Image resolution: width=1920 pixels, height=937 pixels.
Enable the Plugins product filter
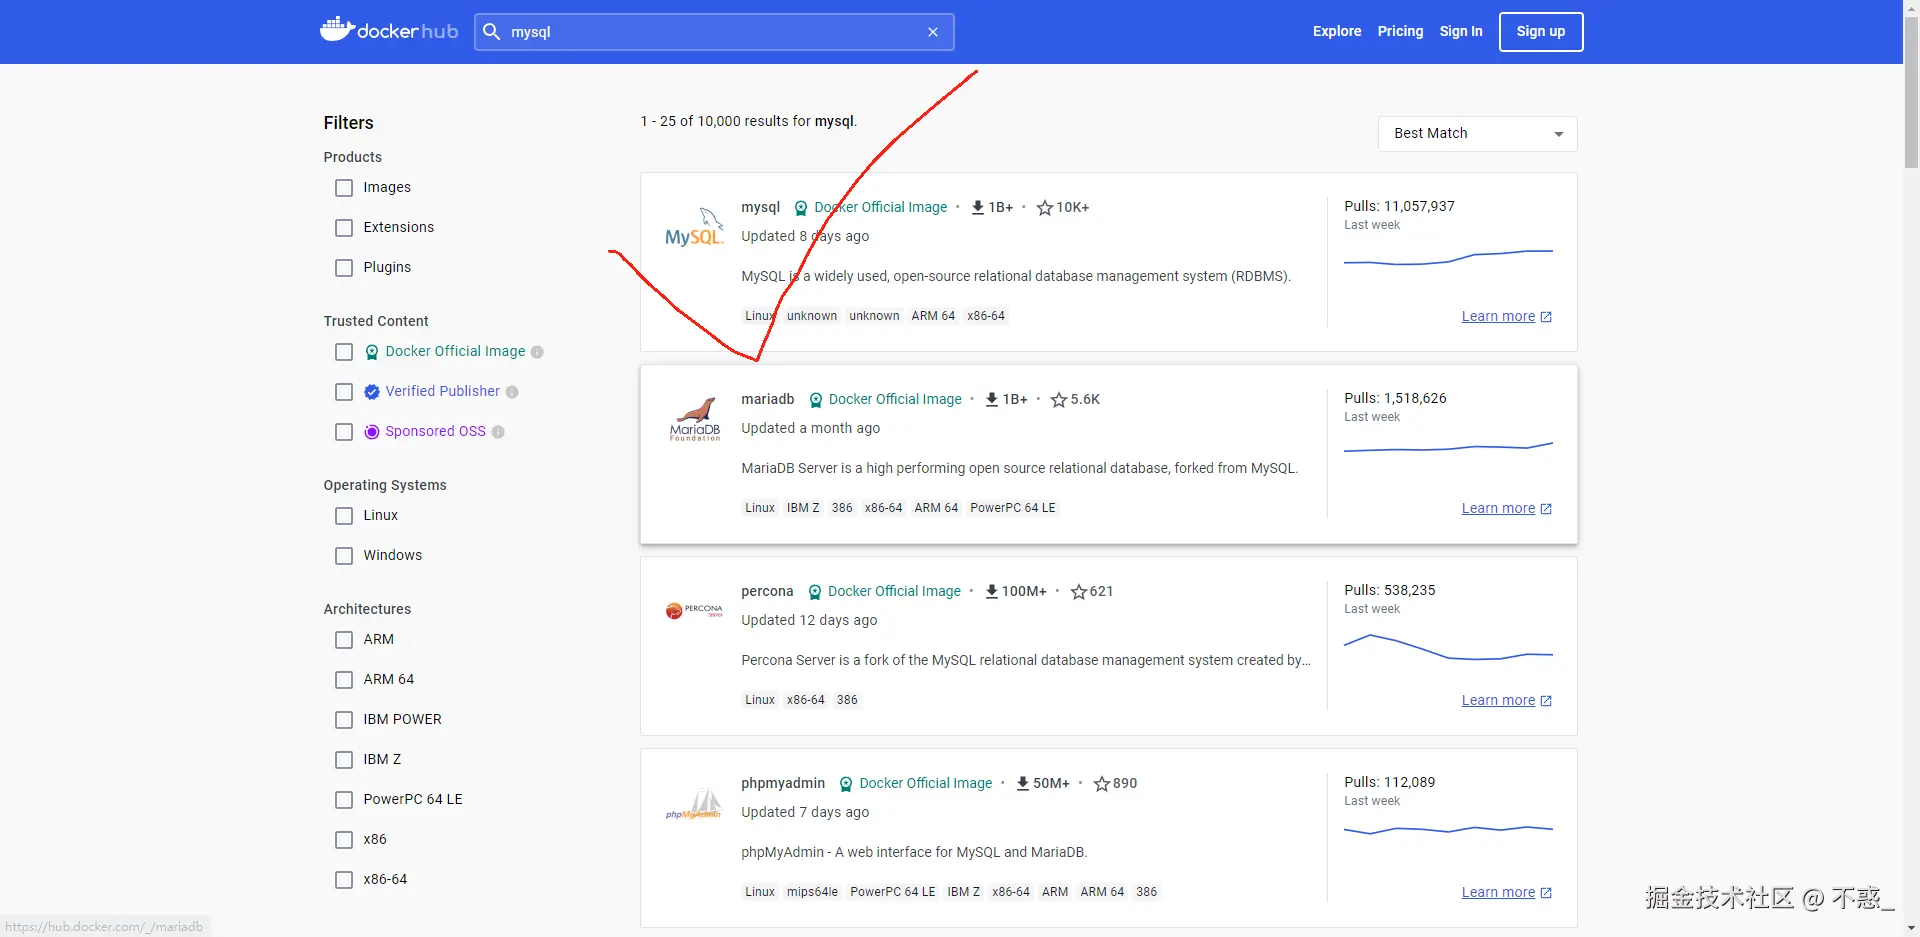[x=344, y=268]
